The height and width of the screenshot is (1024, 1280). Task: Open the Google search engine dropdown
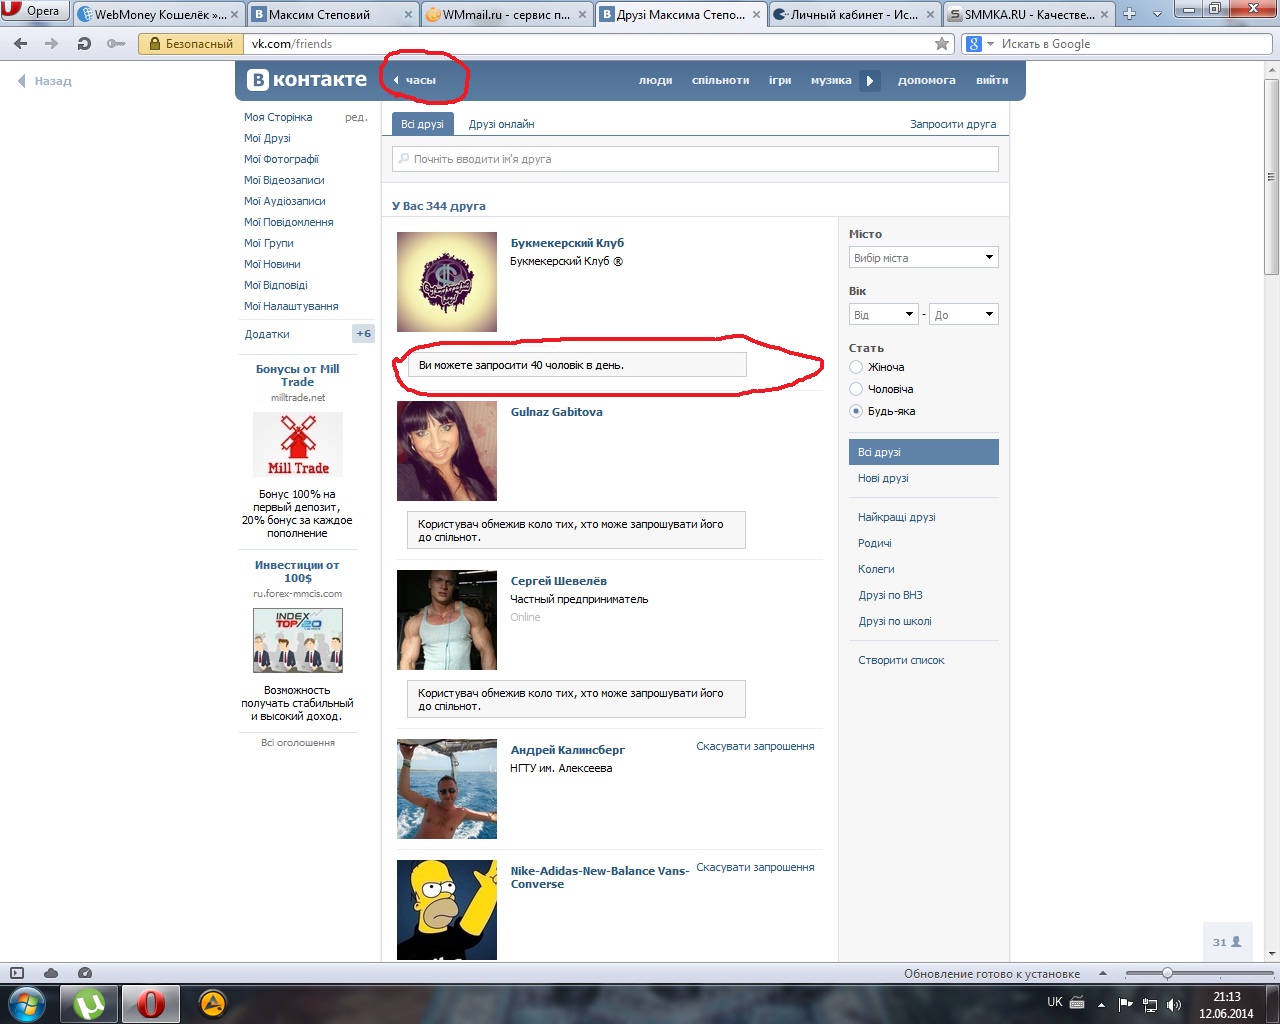pyautogui.click(x=980, y=44)
